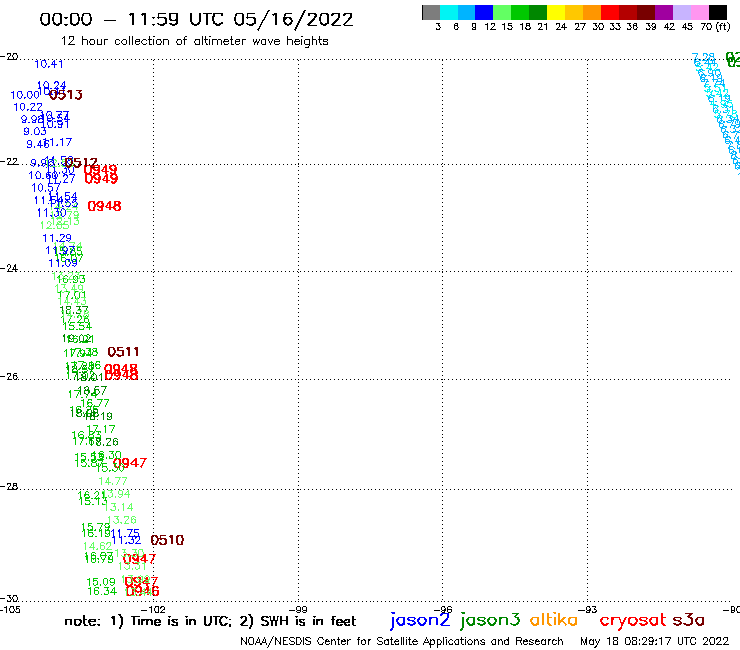Click the '0511' time stamp label
This screenshot has height=650, width=740.
(x=123, y=352)
